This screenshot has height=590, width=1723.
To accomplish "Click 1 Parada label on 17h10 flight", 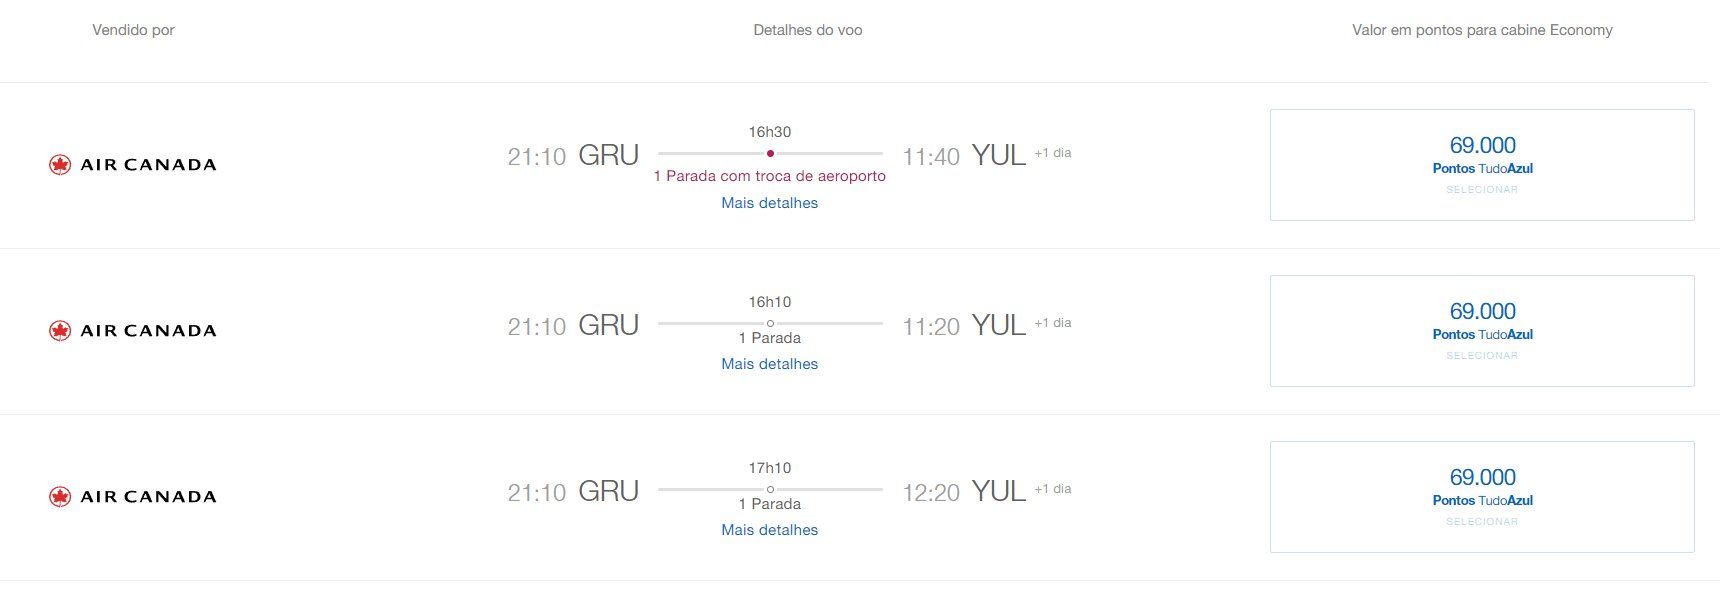I will [x=770, y=504].
